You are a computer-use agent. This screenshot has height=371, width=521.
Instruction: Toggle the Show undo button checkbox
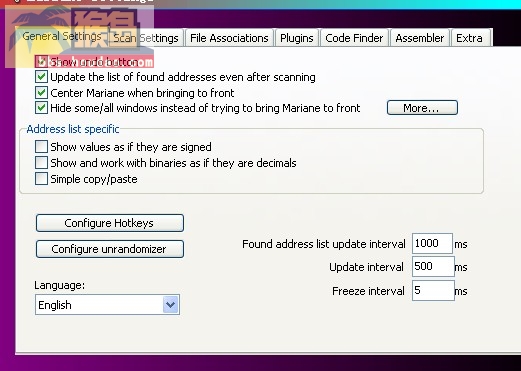pos(41,62)
